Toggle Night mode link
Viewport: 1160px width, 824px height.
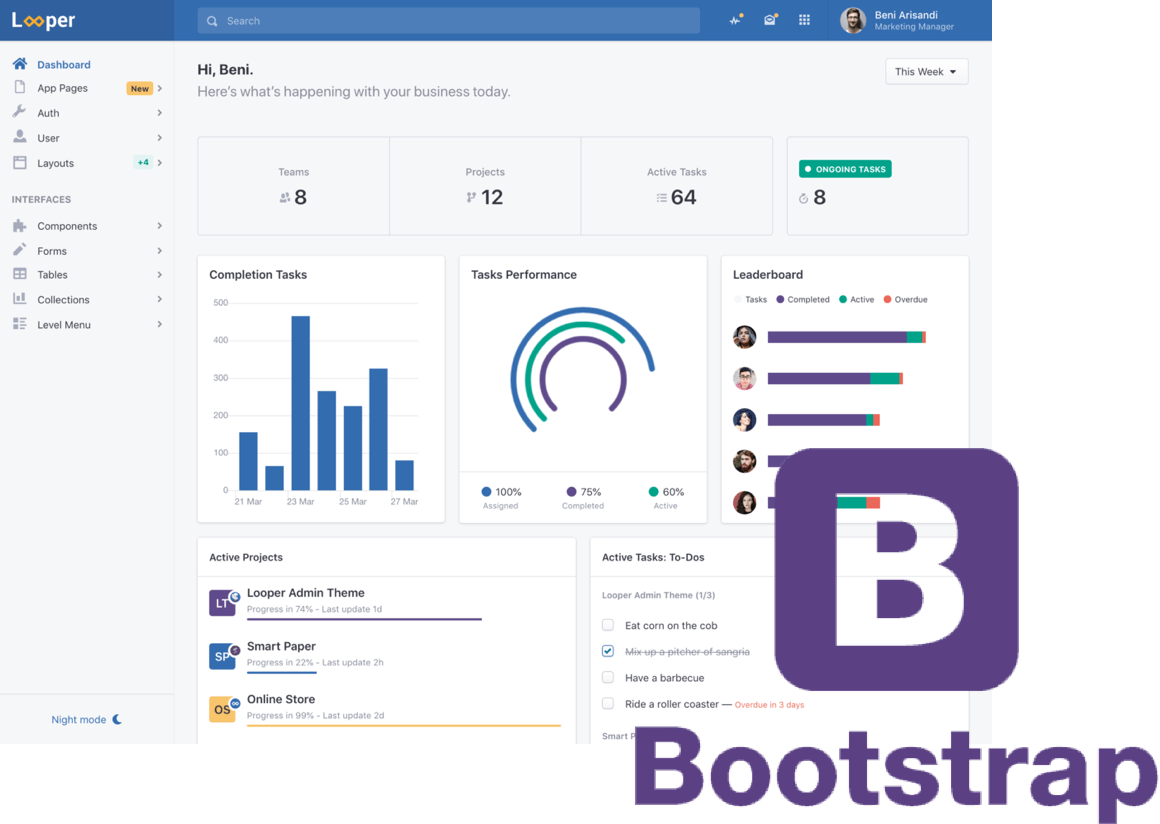[x=86, y=720]
